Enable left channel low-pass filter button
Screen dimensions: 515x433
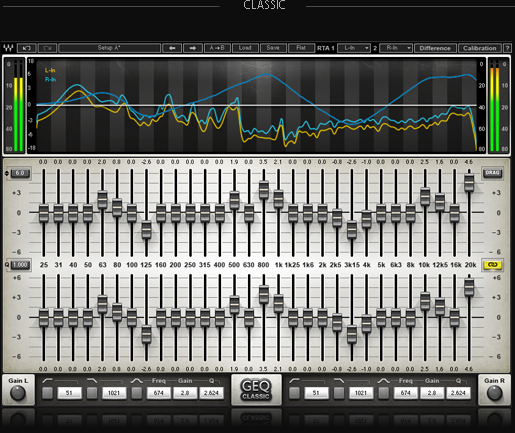pos(92,393)
